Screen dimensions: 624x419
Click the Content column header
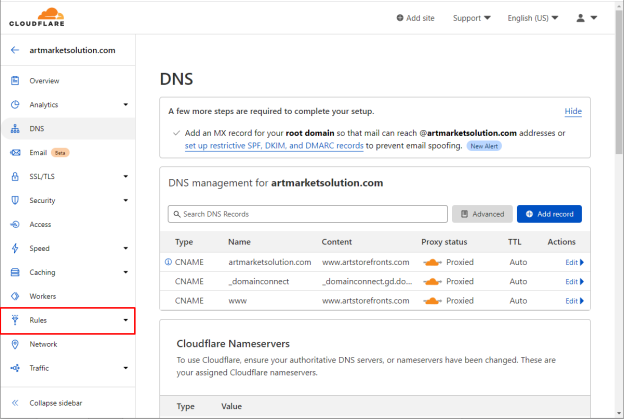(x=337, y=242)
